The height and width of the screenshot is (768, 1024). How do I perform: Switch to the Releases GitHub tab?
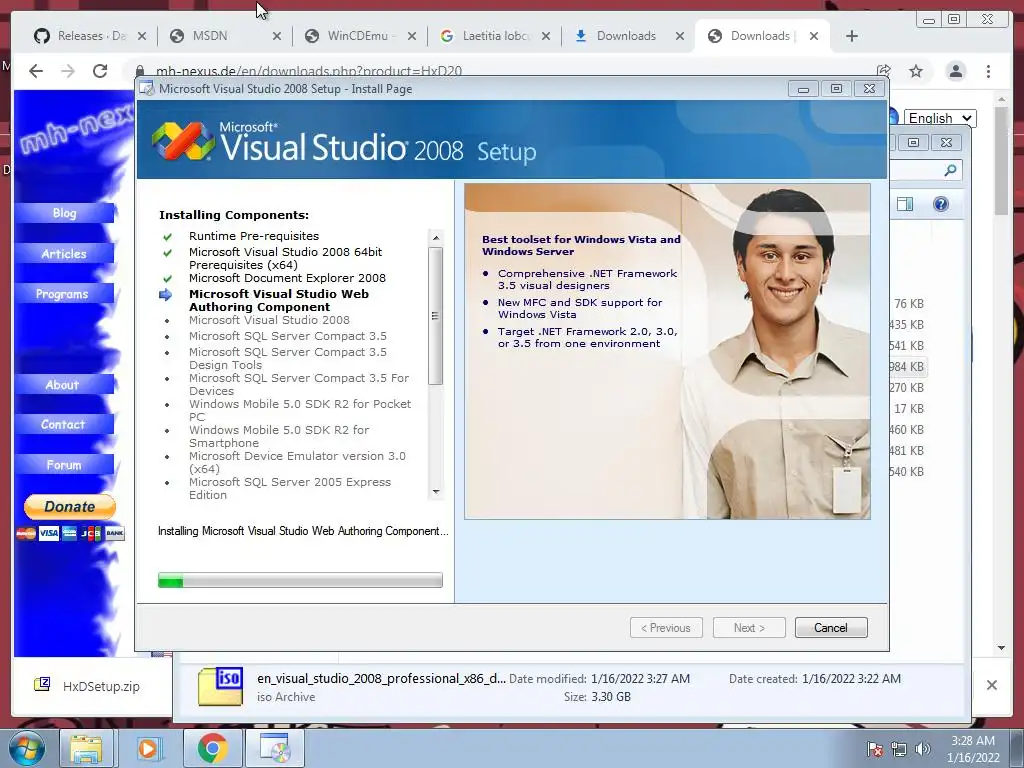coord(90,36)
